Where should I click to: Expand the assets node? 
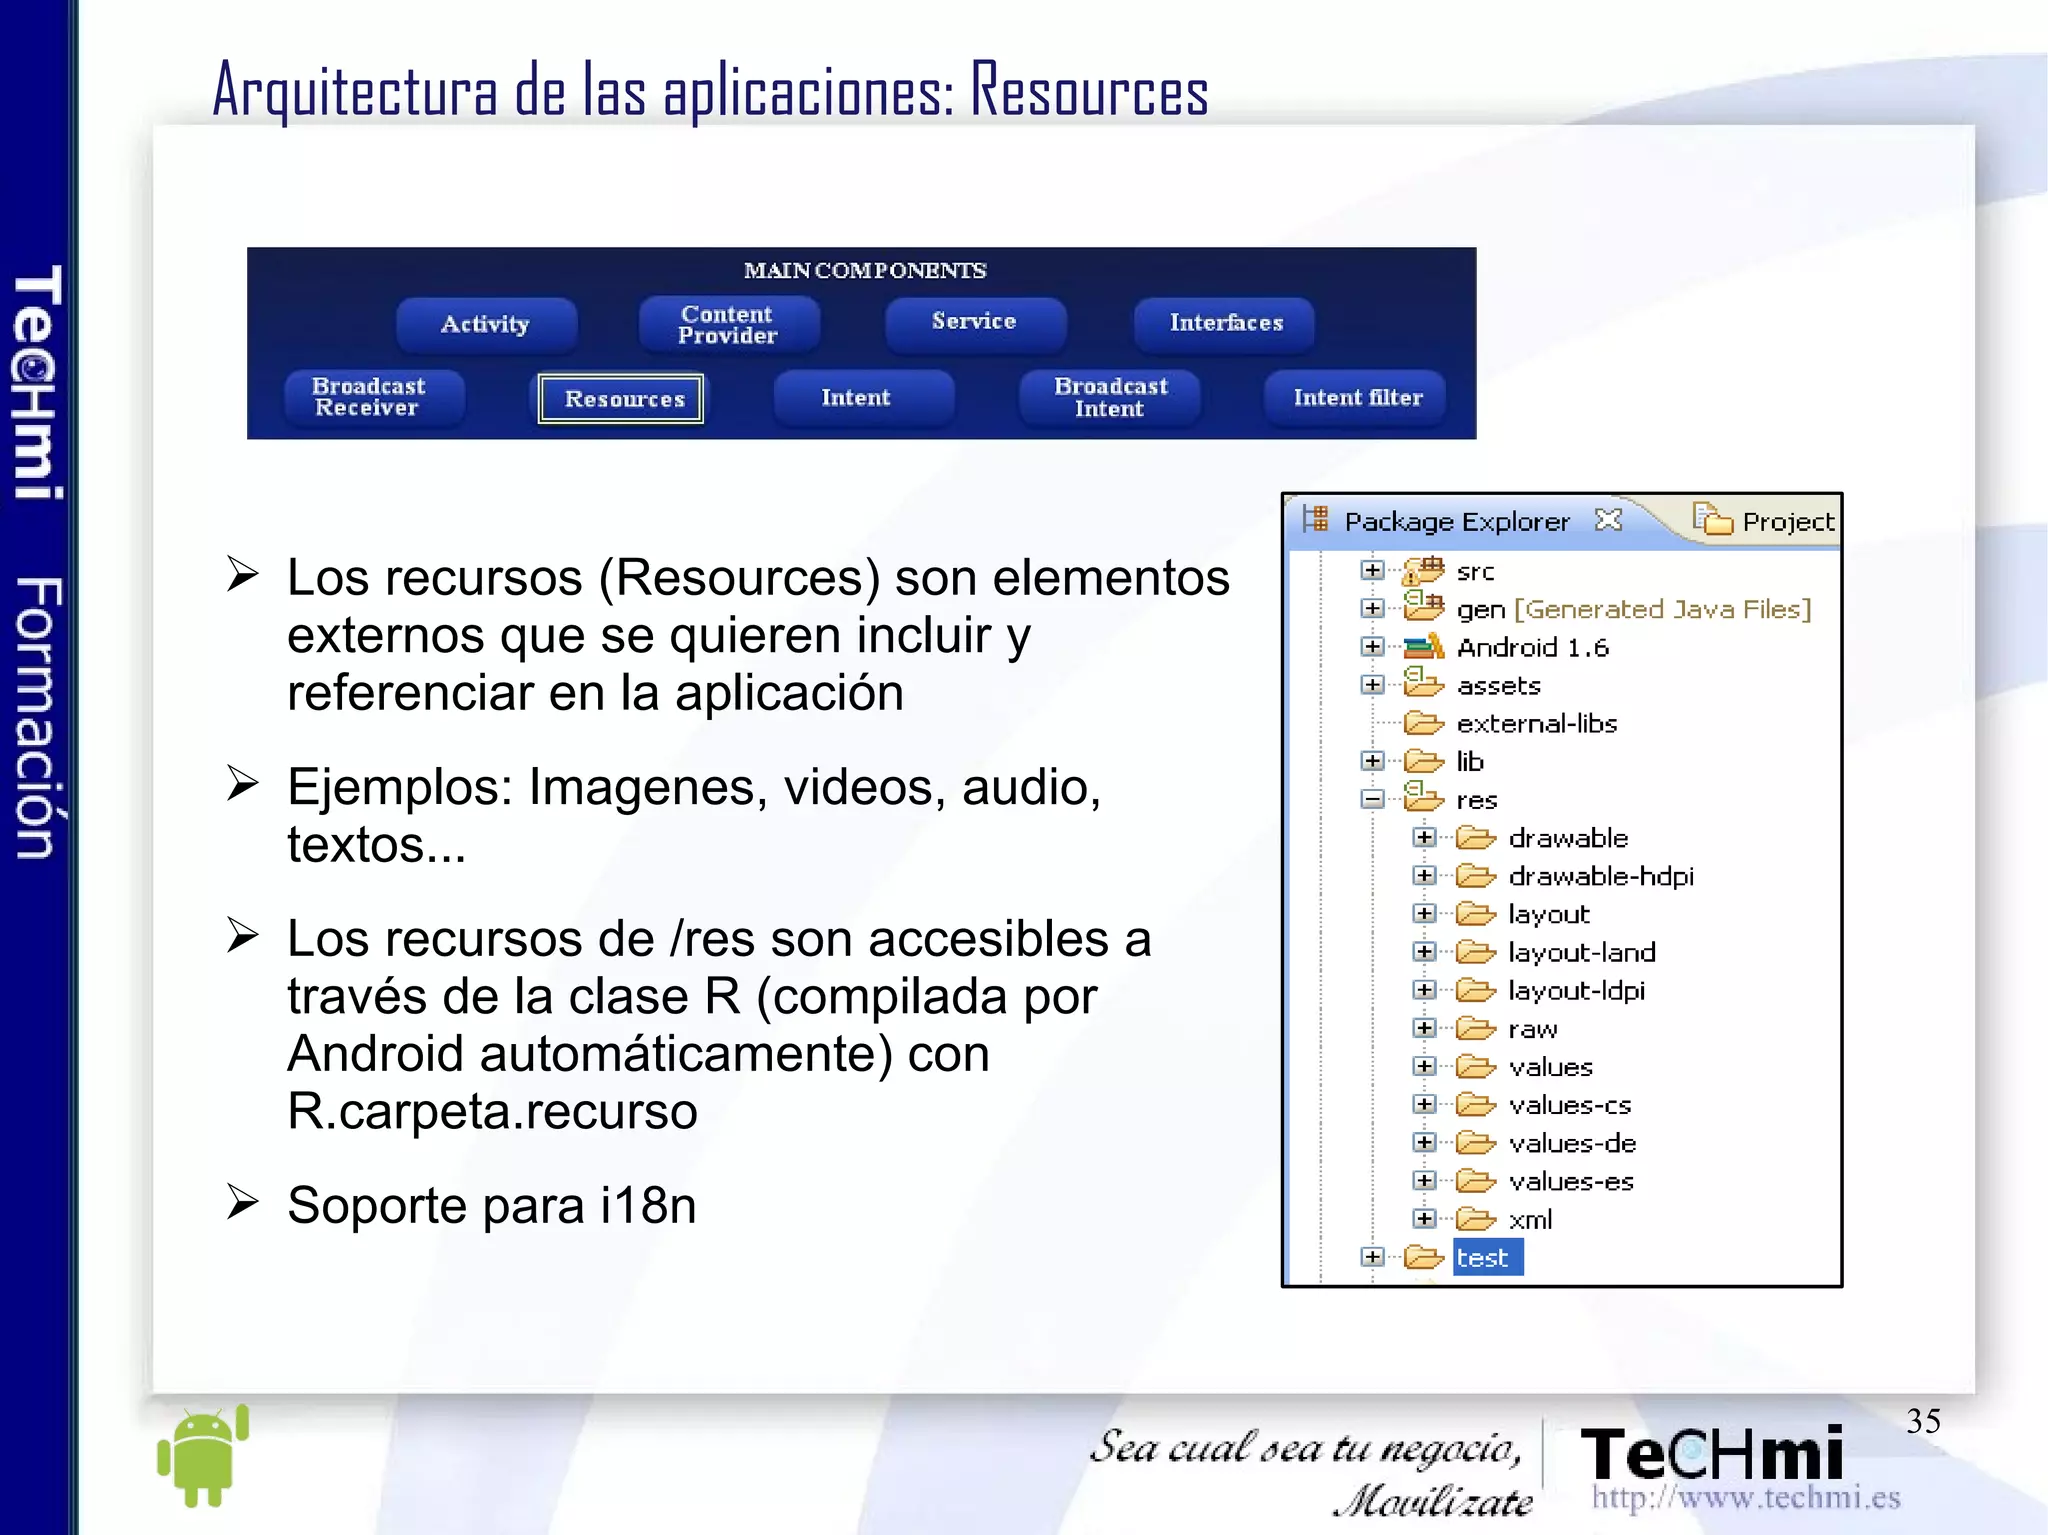click(1372, 685)
